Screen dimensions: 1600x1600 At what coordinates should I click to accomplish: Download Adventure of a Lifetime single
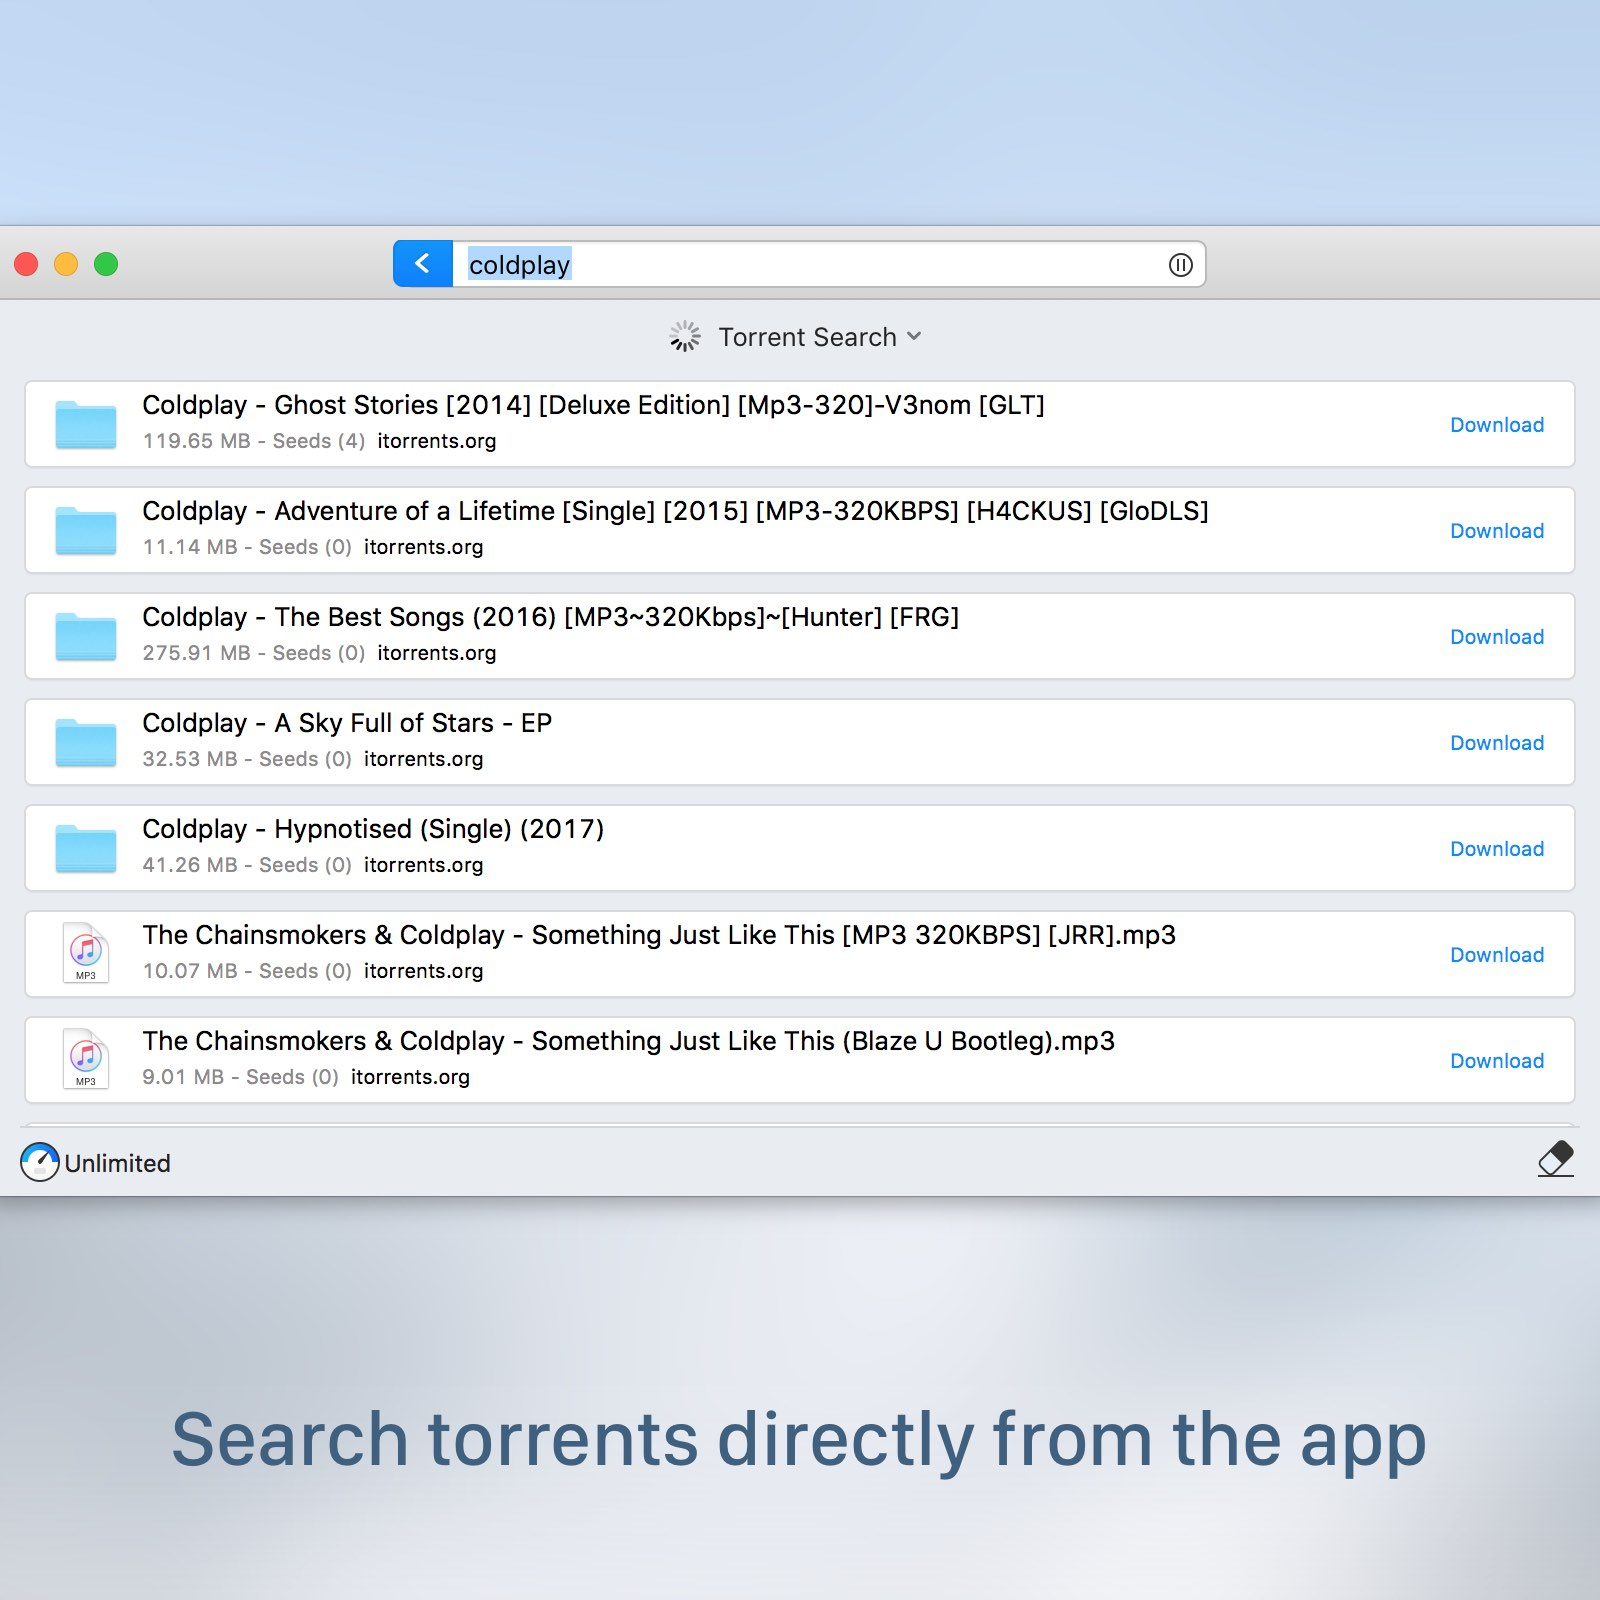point(1497,531)
